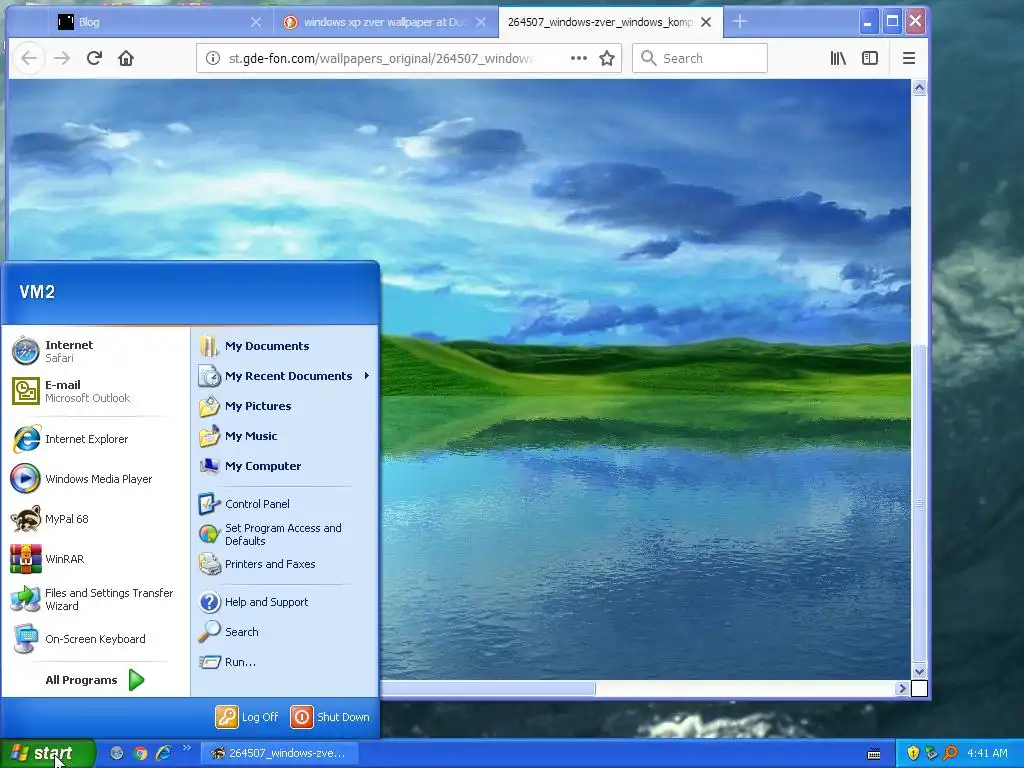Select the 264507_windows-zve taskbar button
This screenshot has width=1024, height=768.
click(x=280, y=753)
